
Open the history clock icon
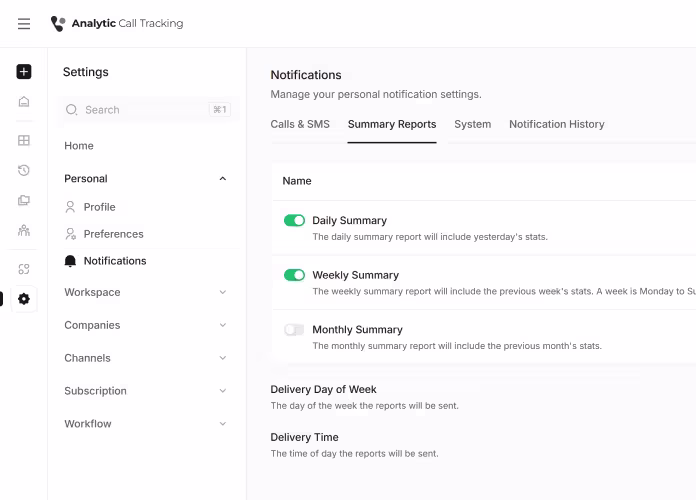(24, 171)
